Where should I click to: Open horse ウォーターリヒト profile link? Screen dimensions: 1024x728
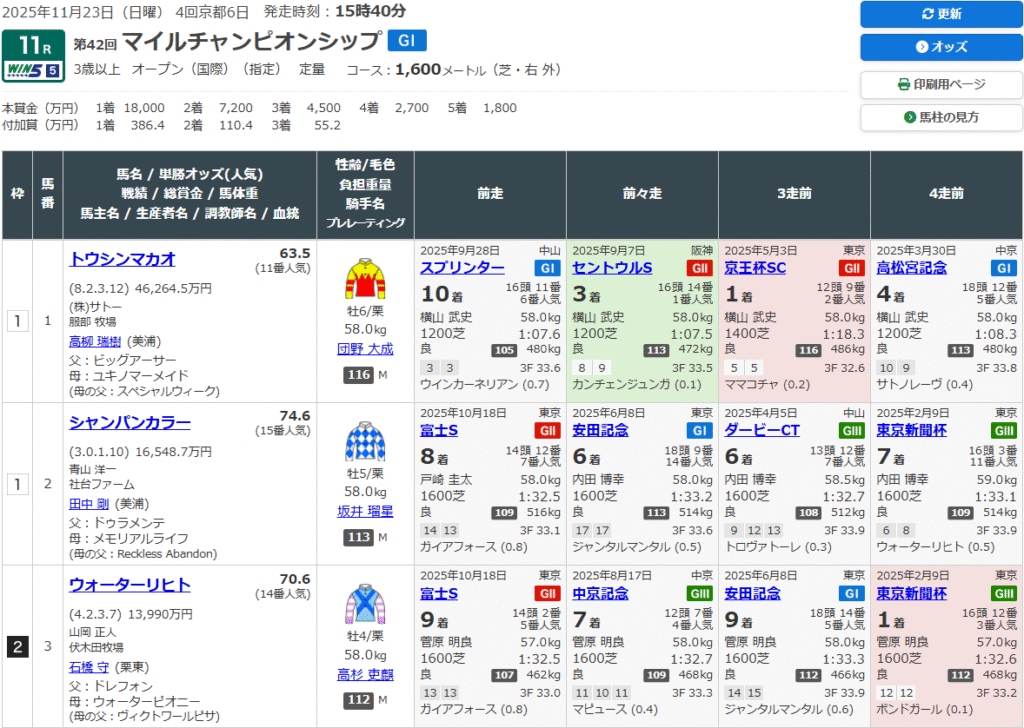click(x=130, y=585)
